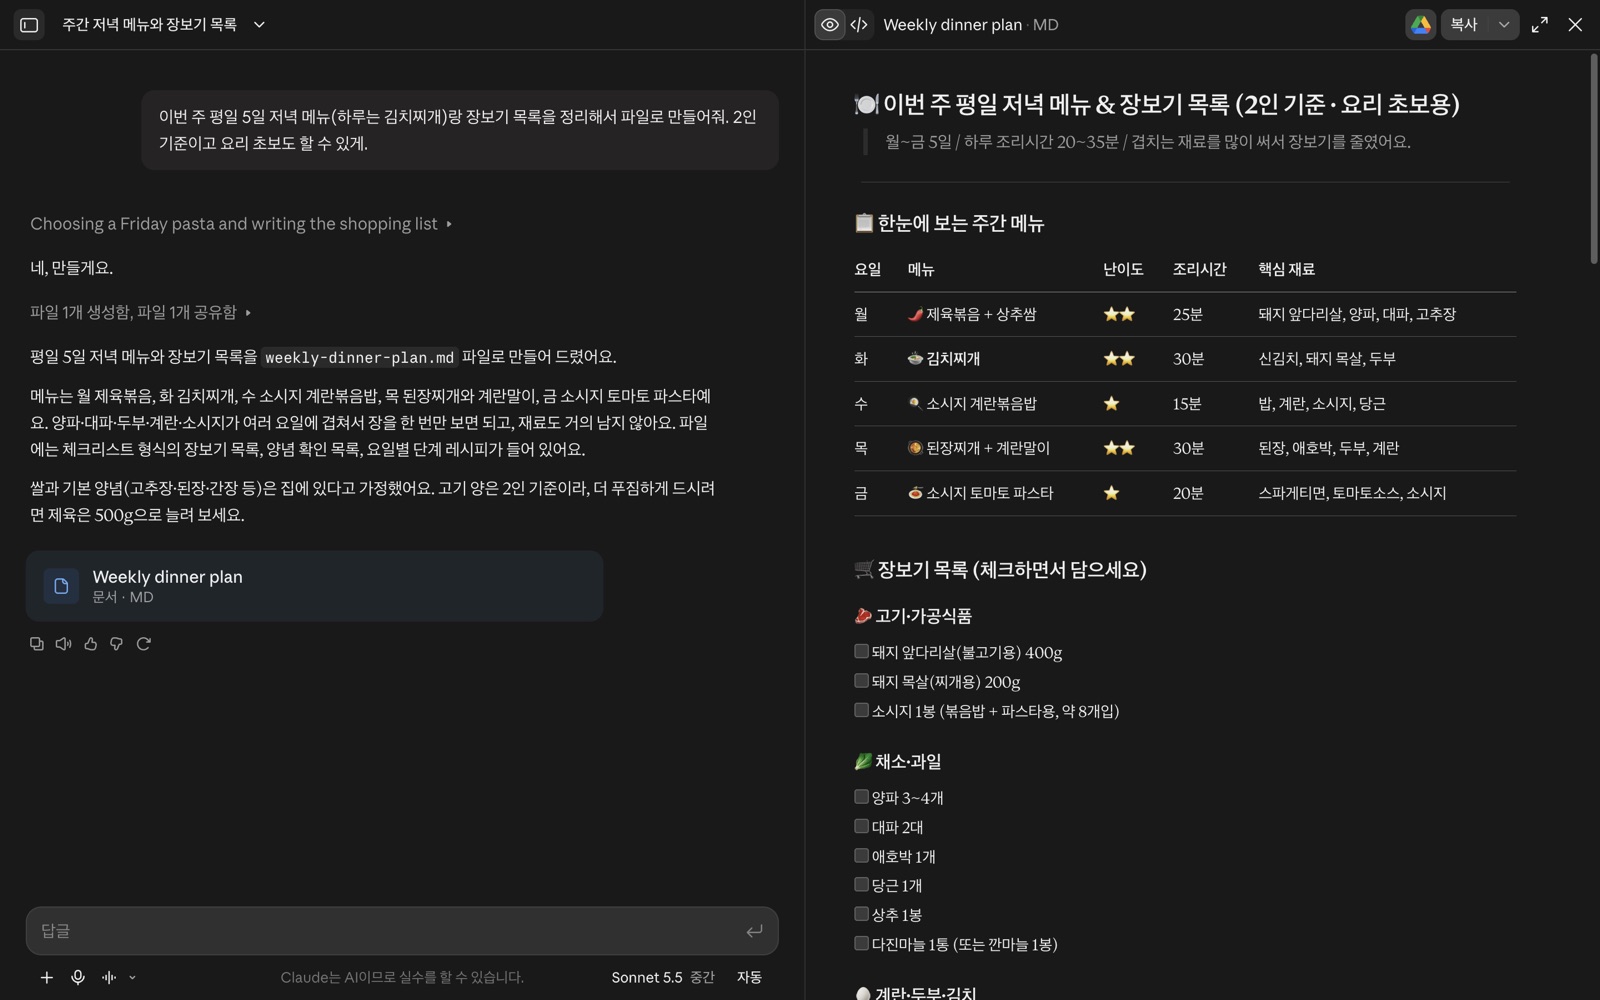Screen dimensions: 1600x1000
Task: Open the plus attachment menu
Action: (47, 977)
